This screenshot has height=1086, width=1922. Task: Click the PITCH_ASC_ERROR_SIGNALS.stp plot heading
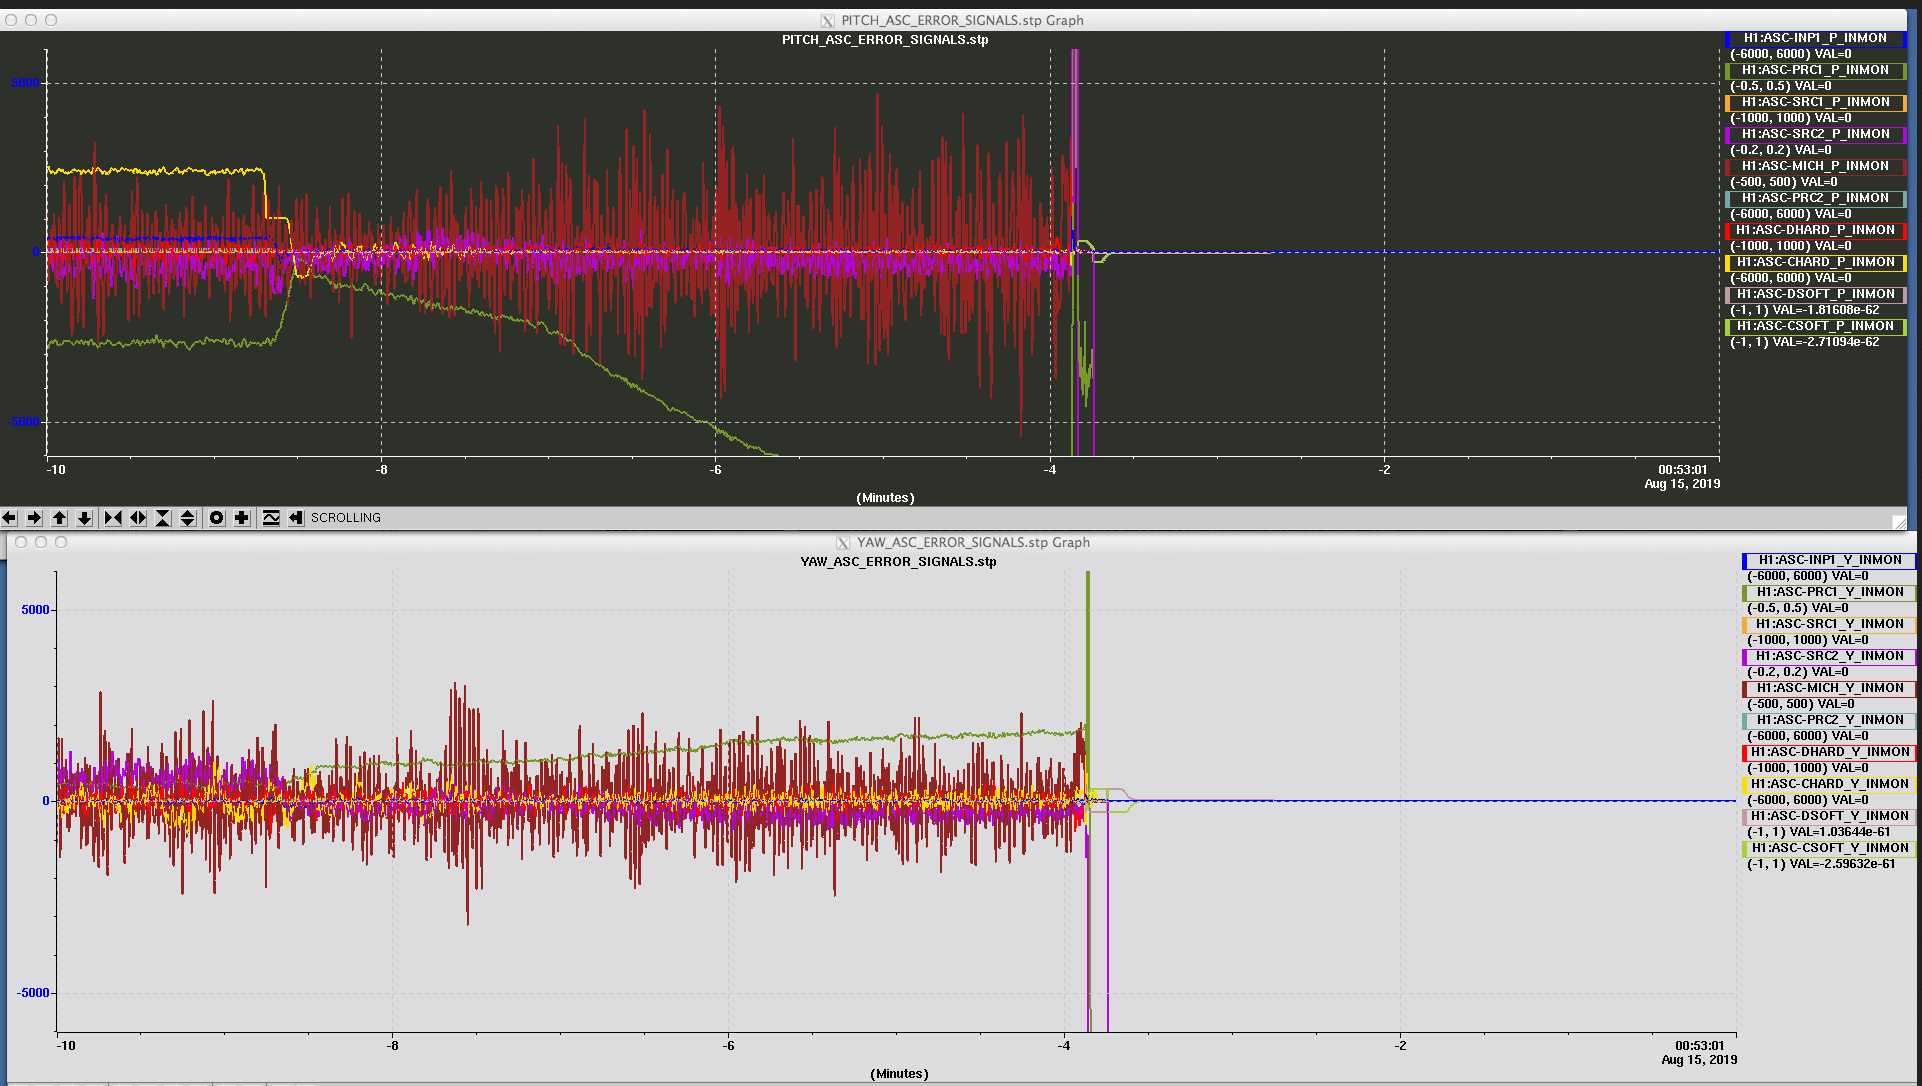tap(885, 40)
